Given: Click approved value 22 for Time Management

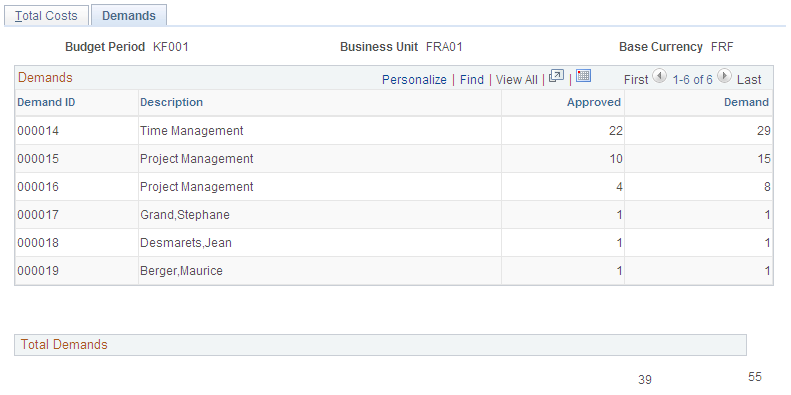Looking at the screenshot, I should (x=615, y=131).
